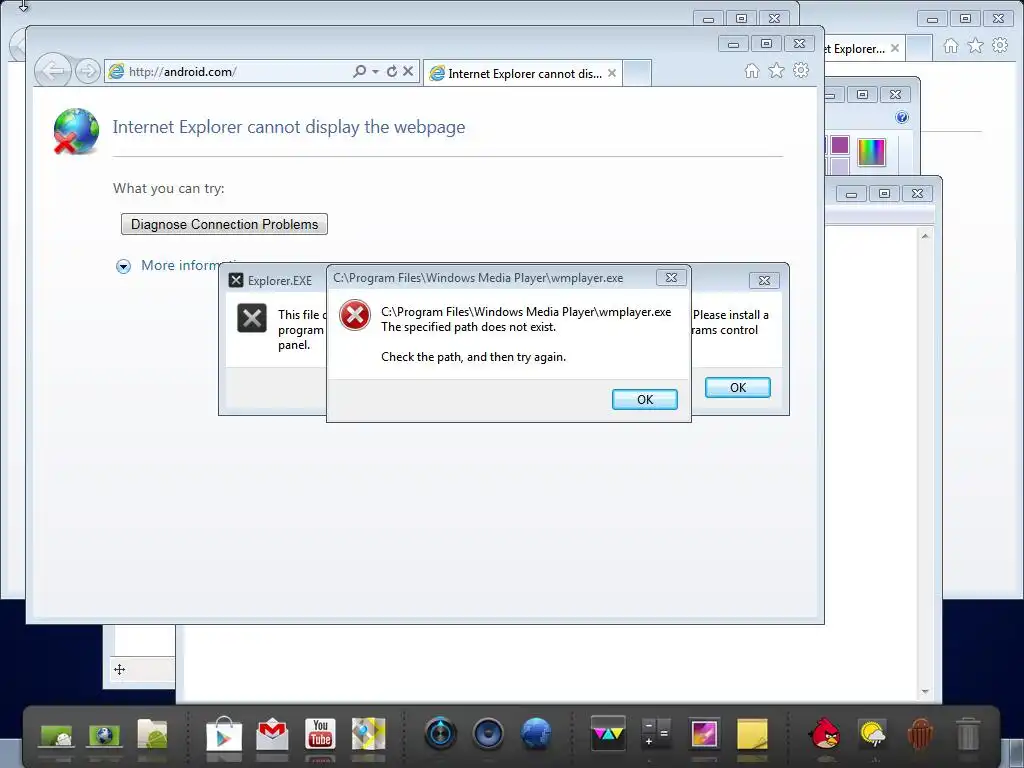Open speaker music icon in dock
This screenshot has width=1024, height=768.
488,733
